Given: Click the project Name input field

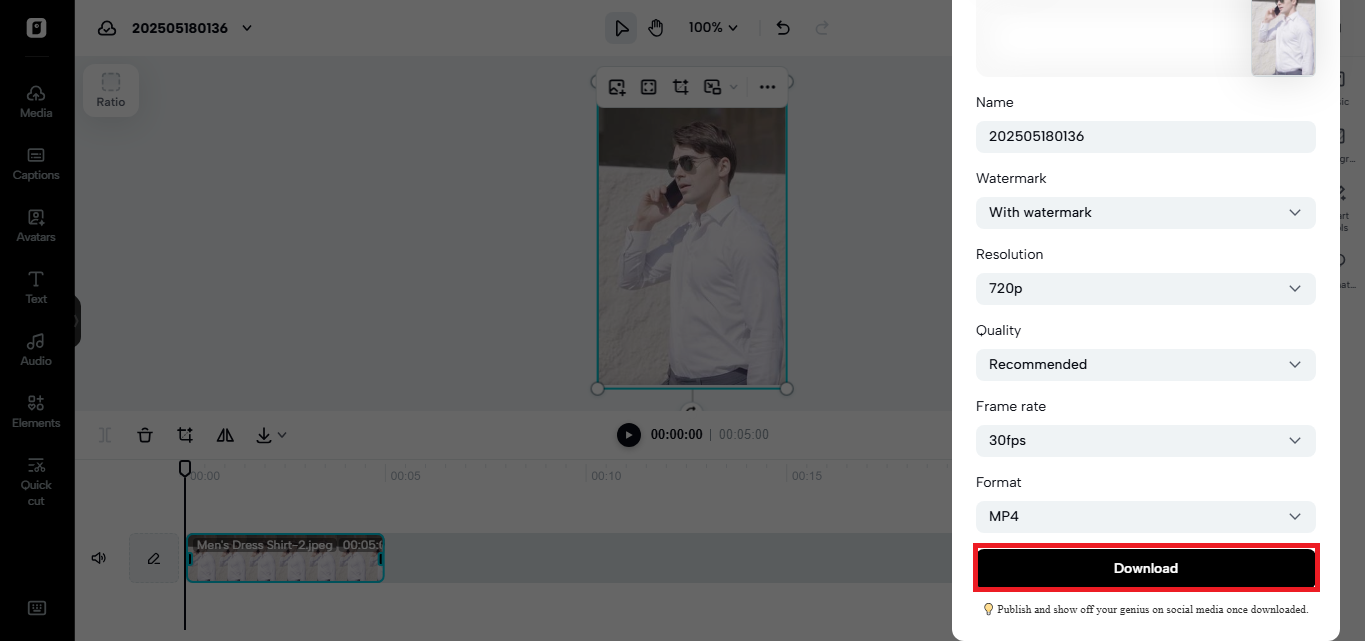Looking at the screenshot, I should pyautogui.click(x=1145, y=136).
